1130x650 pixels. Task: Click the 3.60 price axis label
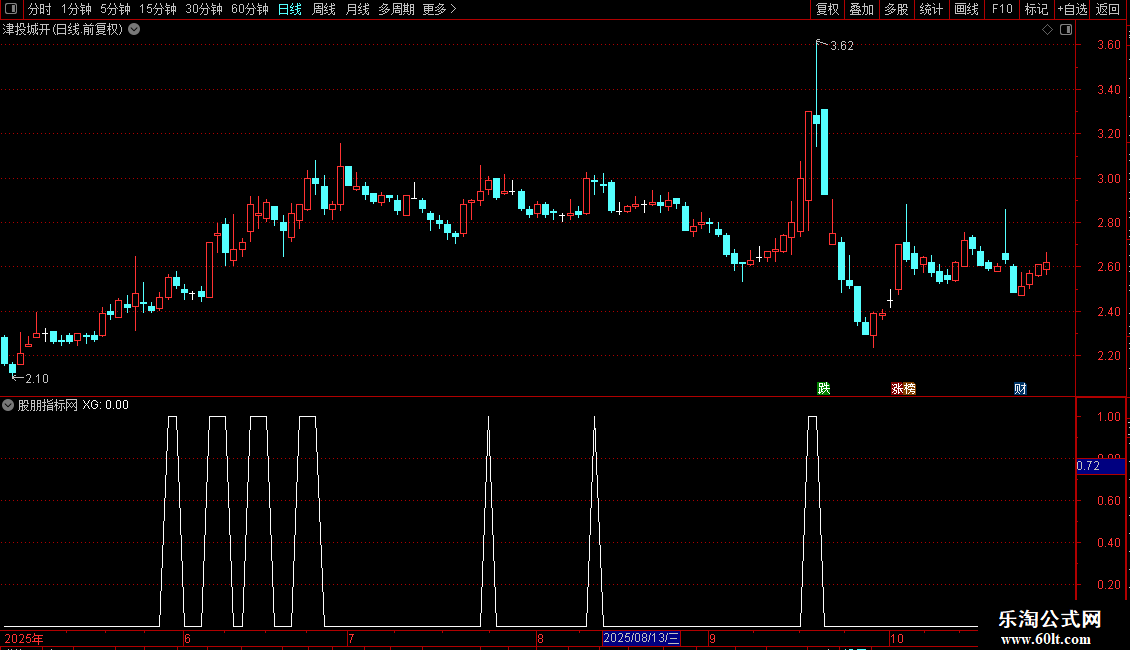point(1108,45)
